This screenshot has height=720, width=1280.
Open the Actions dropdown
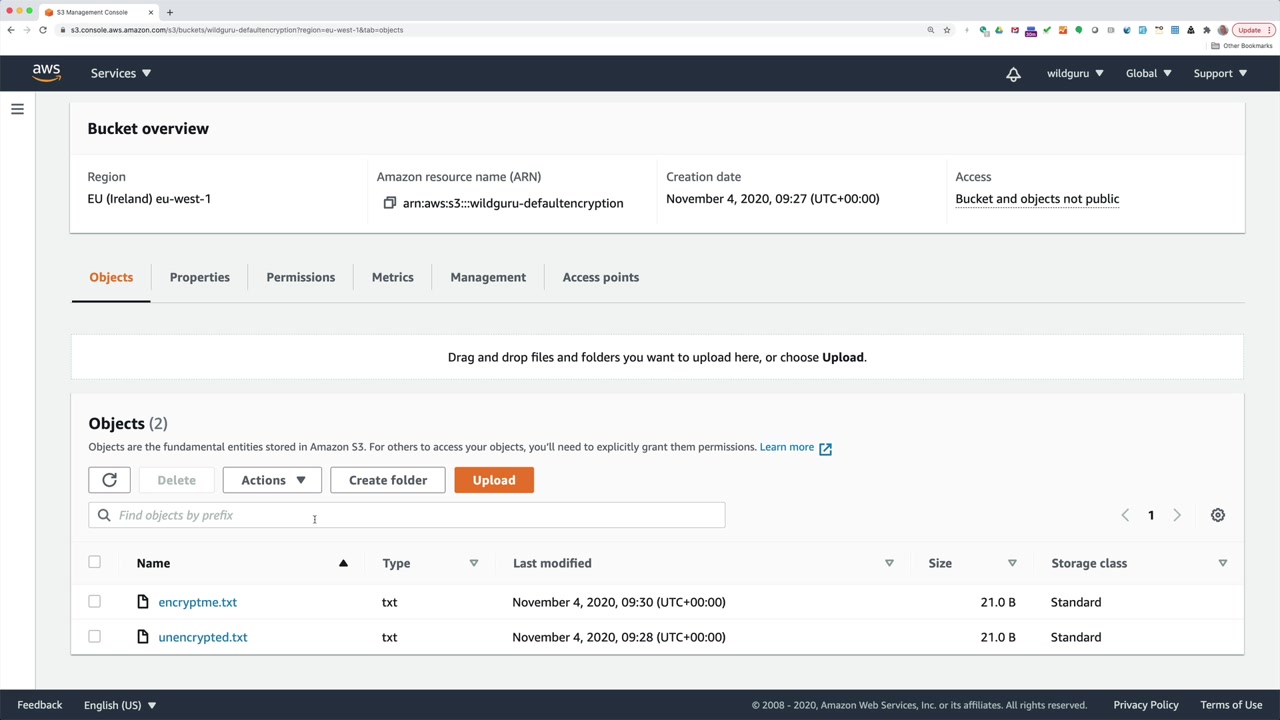[272, 480]
